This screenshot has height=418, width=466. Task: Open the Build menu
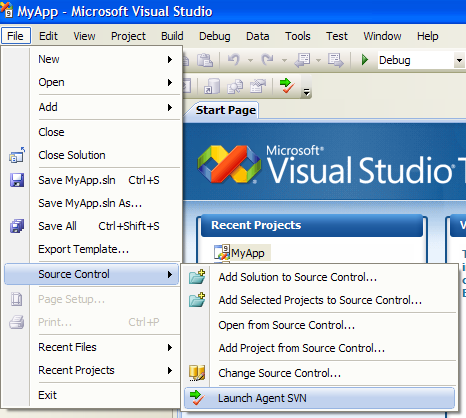[x=172, y=36]
